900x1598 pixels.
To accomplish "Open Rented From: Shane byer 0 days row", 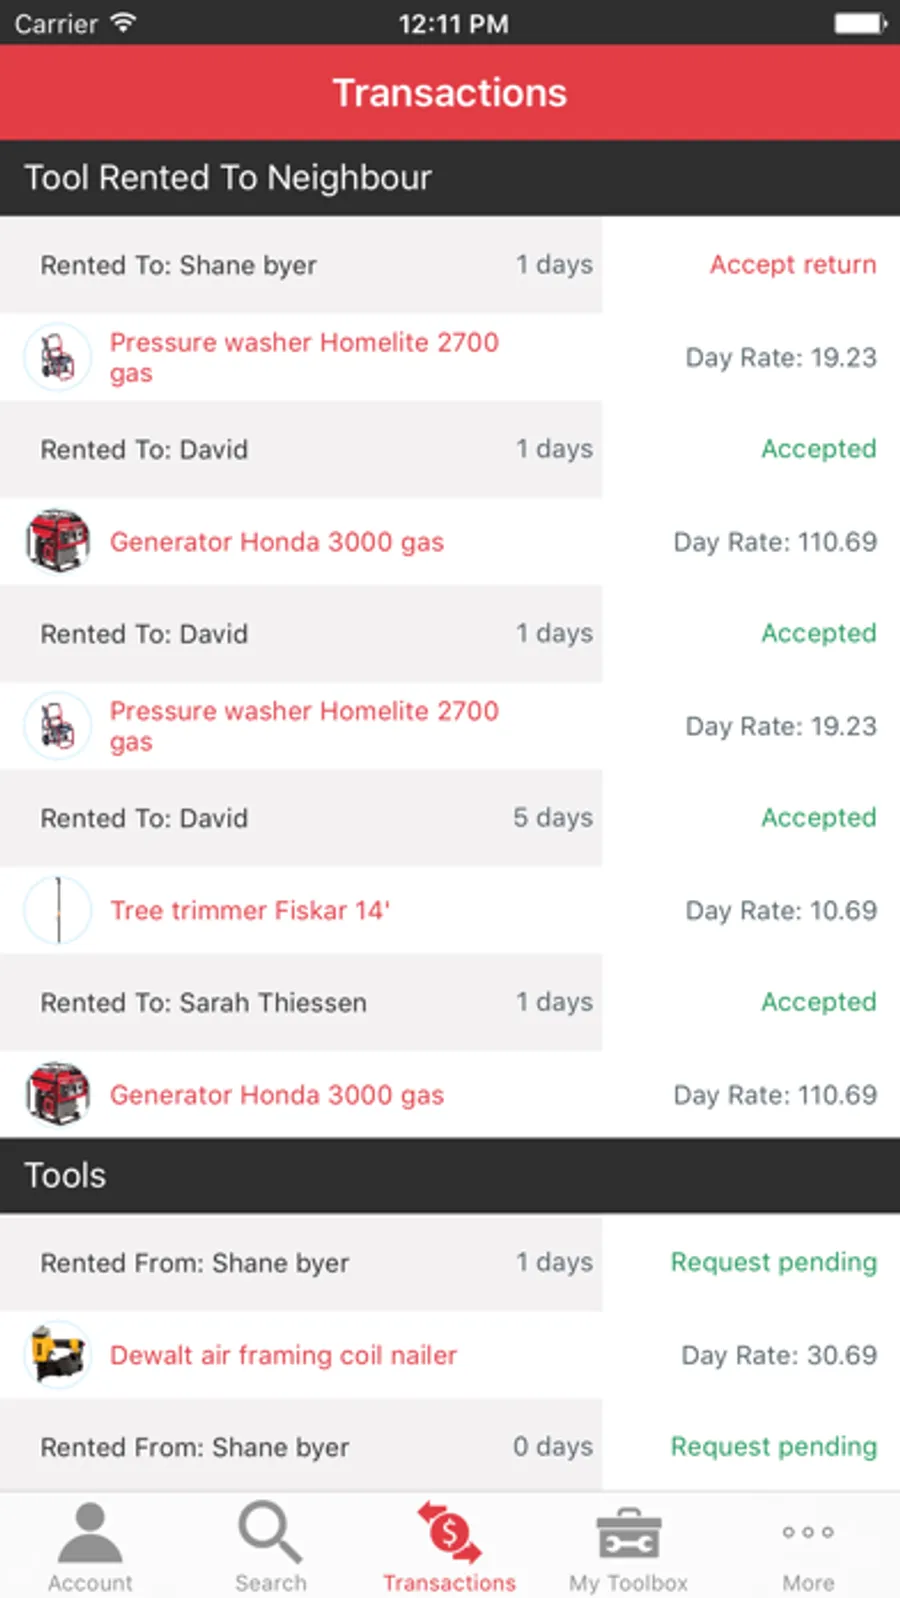I will click(301, 1447).
